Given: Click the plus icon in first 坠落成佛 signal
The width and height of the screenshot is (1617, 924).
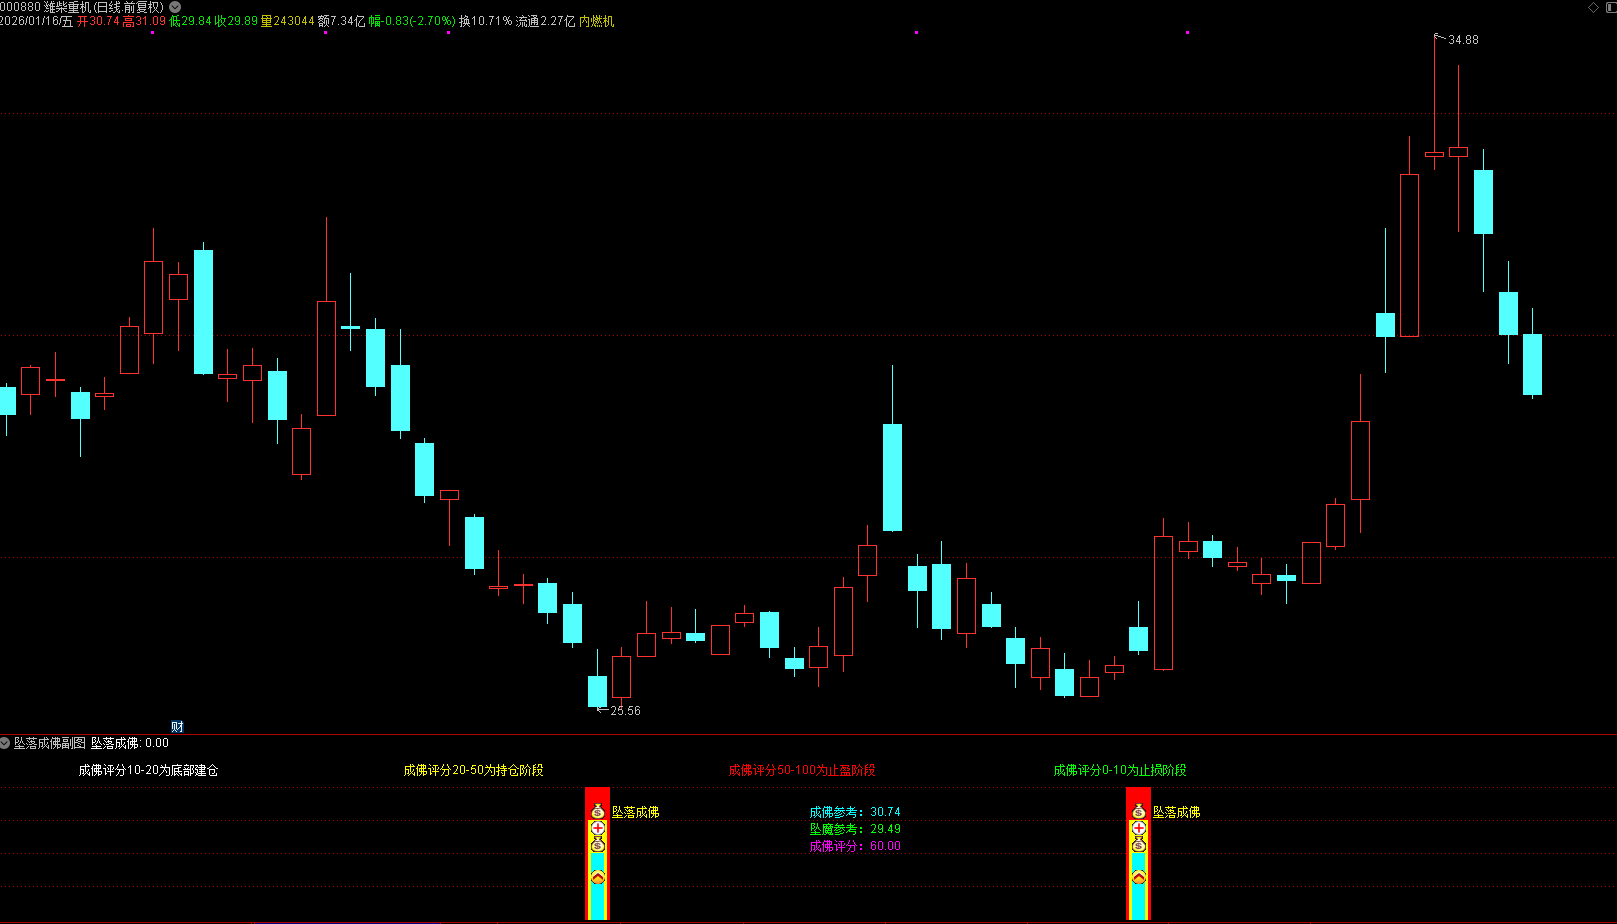Looking at the screenshot, I should click(598, 828).
